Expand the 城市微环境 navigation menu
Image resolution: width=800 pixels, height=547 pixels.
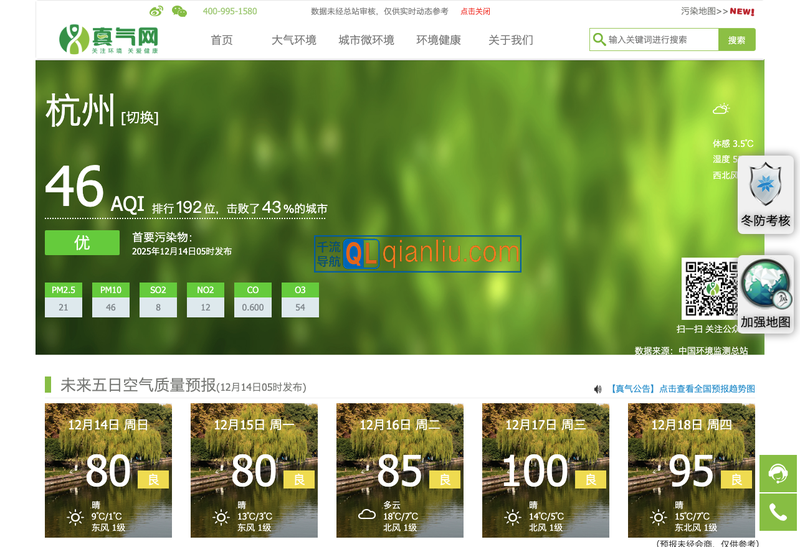point(366,40)
